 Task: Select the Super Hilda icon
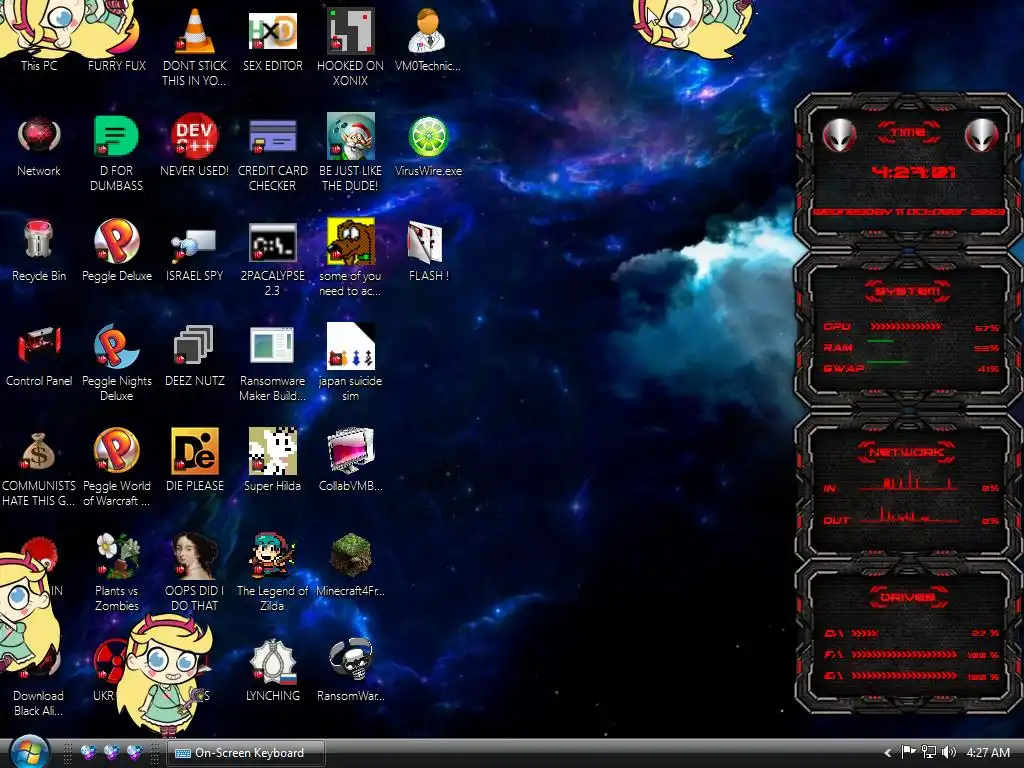272,451
